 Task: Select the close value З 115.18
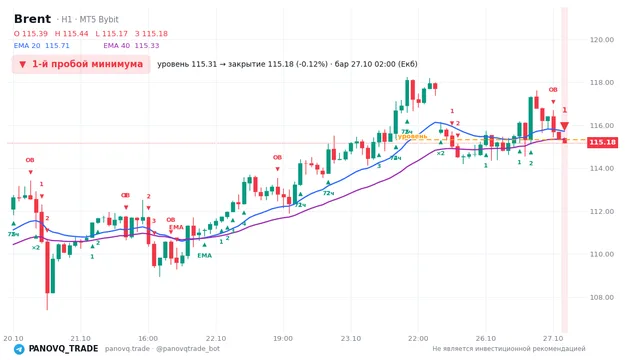[151, 34]
